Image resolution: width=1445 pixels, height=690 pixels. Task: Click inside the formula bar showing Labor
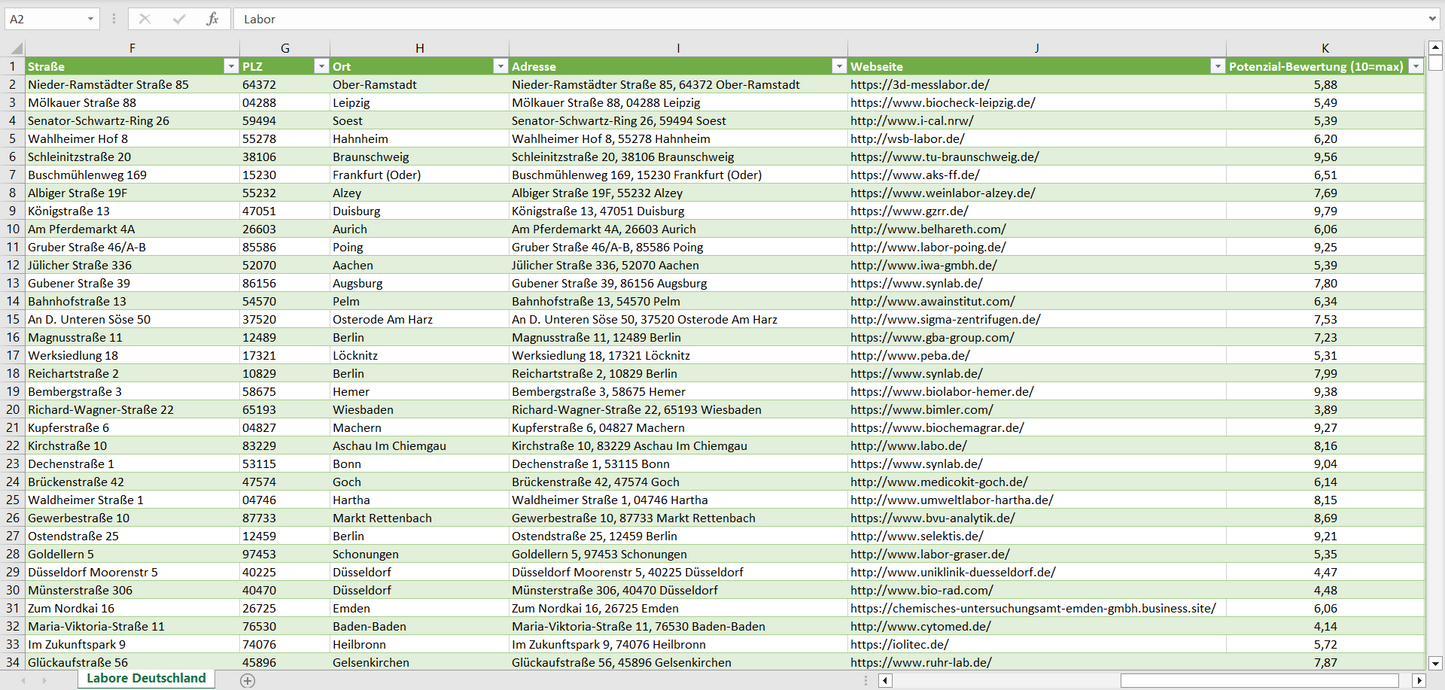click(800, 19)
